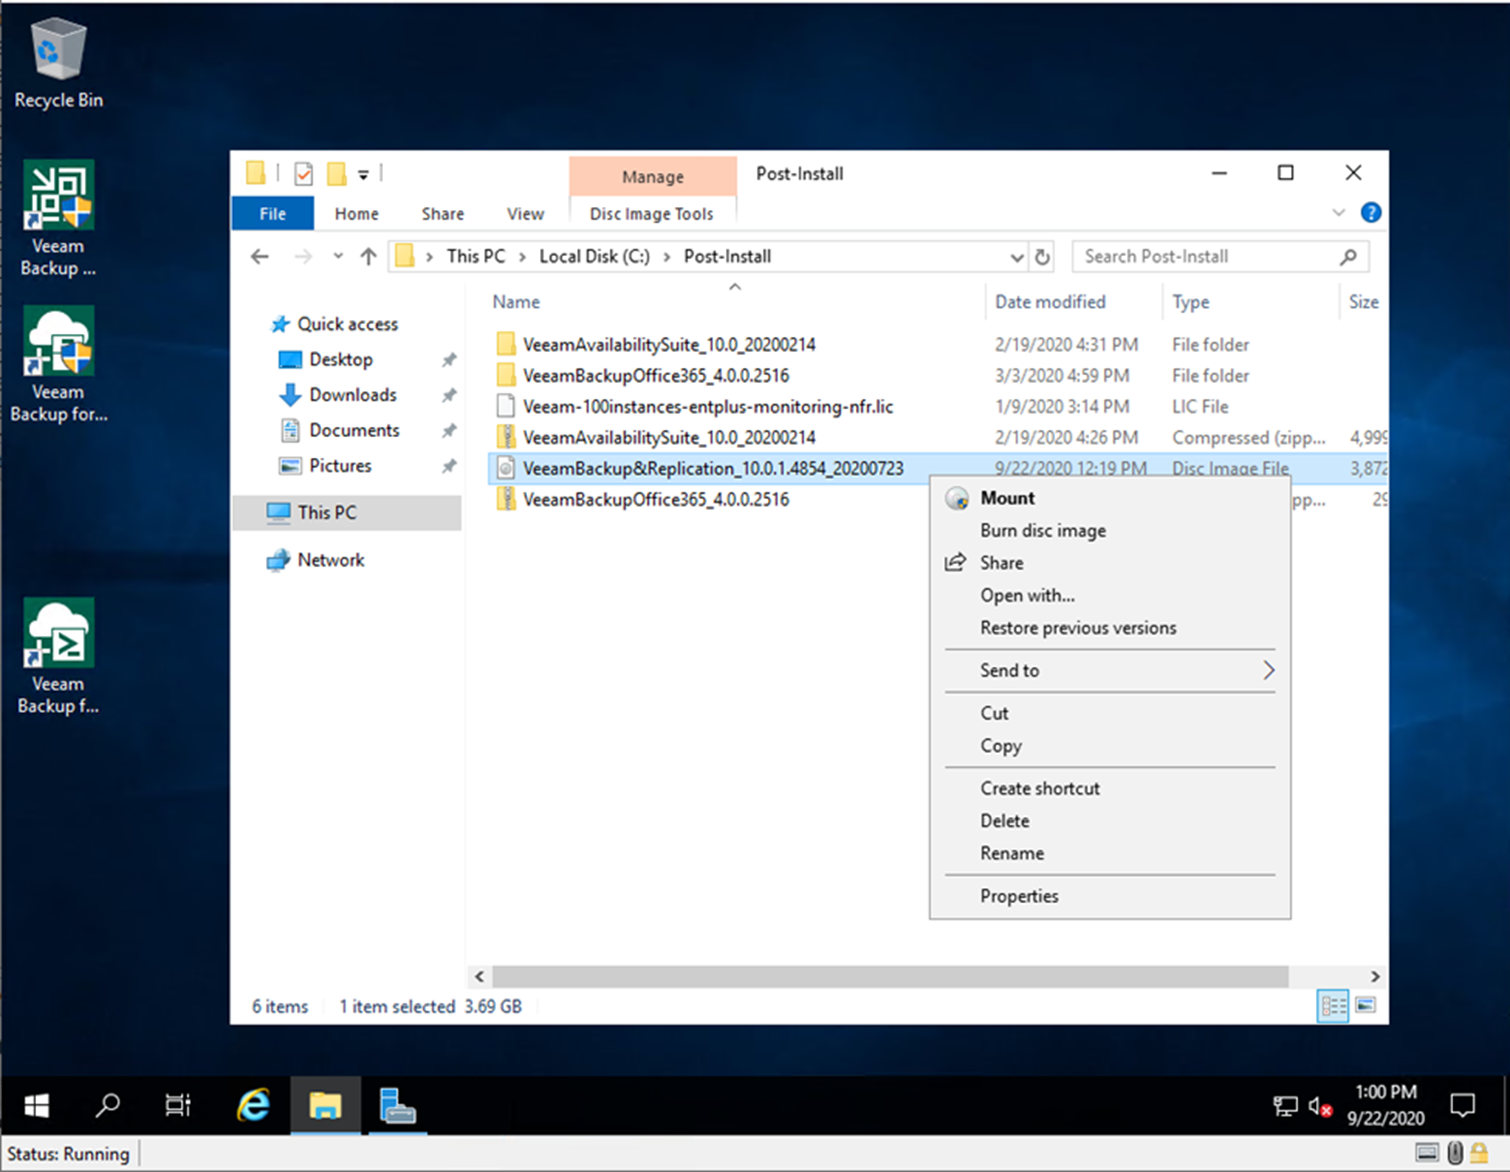Viewport: 1510px width, 1172px height.
Task: Refresh the Post-Install folder view
Action: [1042, 257]
